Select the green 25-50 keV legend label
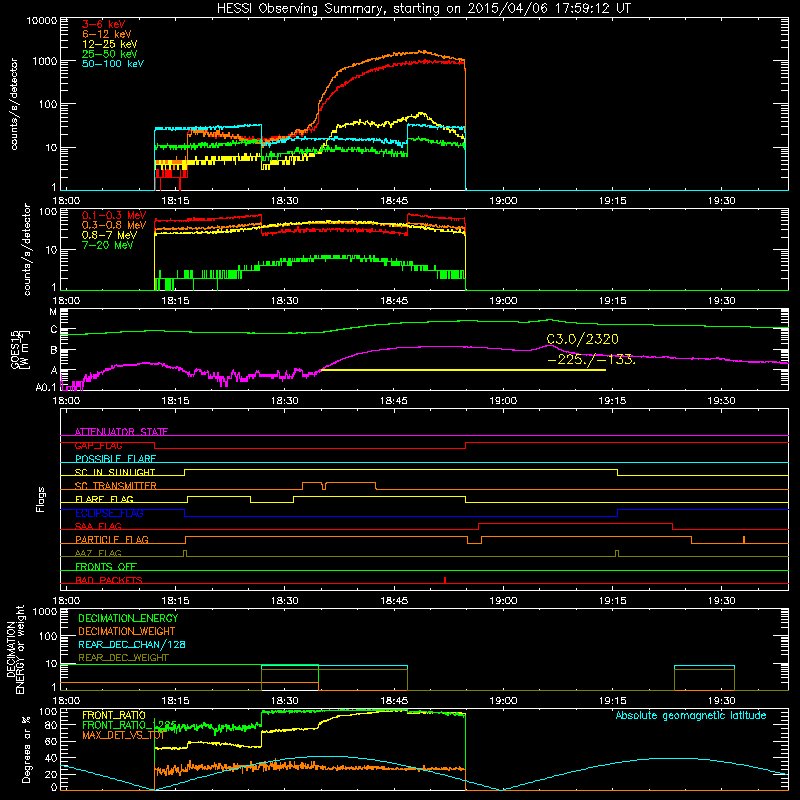The width and height of the screenshot is (800, 800). tap(110, 54)
